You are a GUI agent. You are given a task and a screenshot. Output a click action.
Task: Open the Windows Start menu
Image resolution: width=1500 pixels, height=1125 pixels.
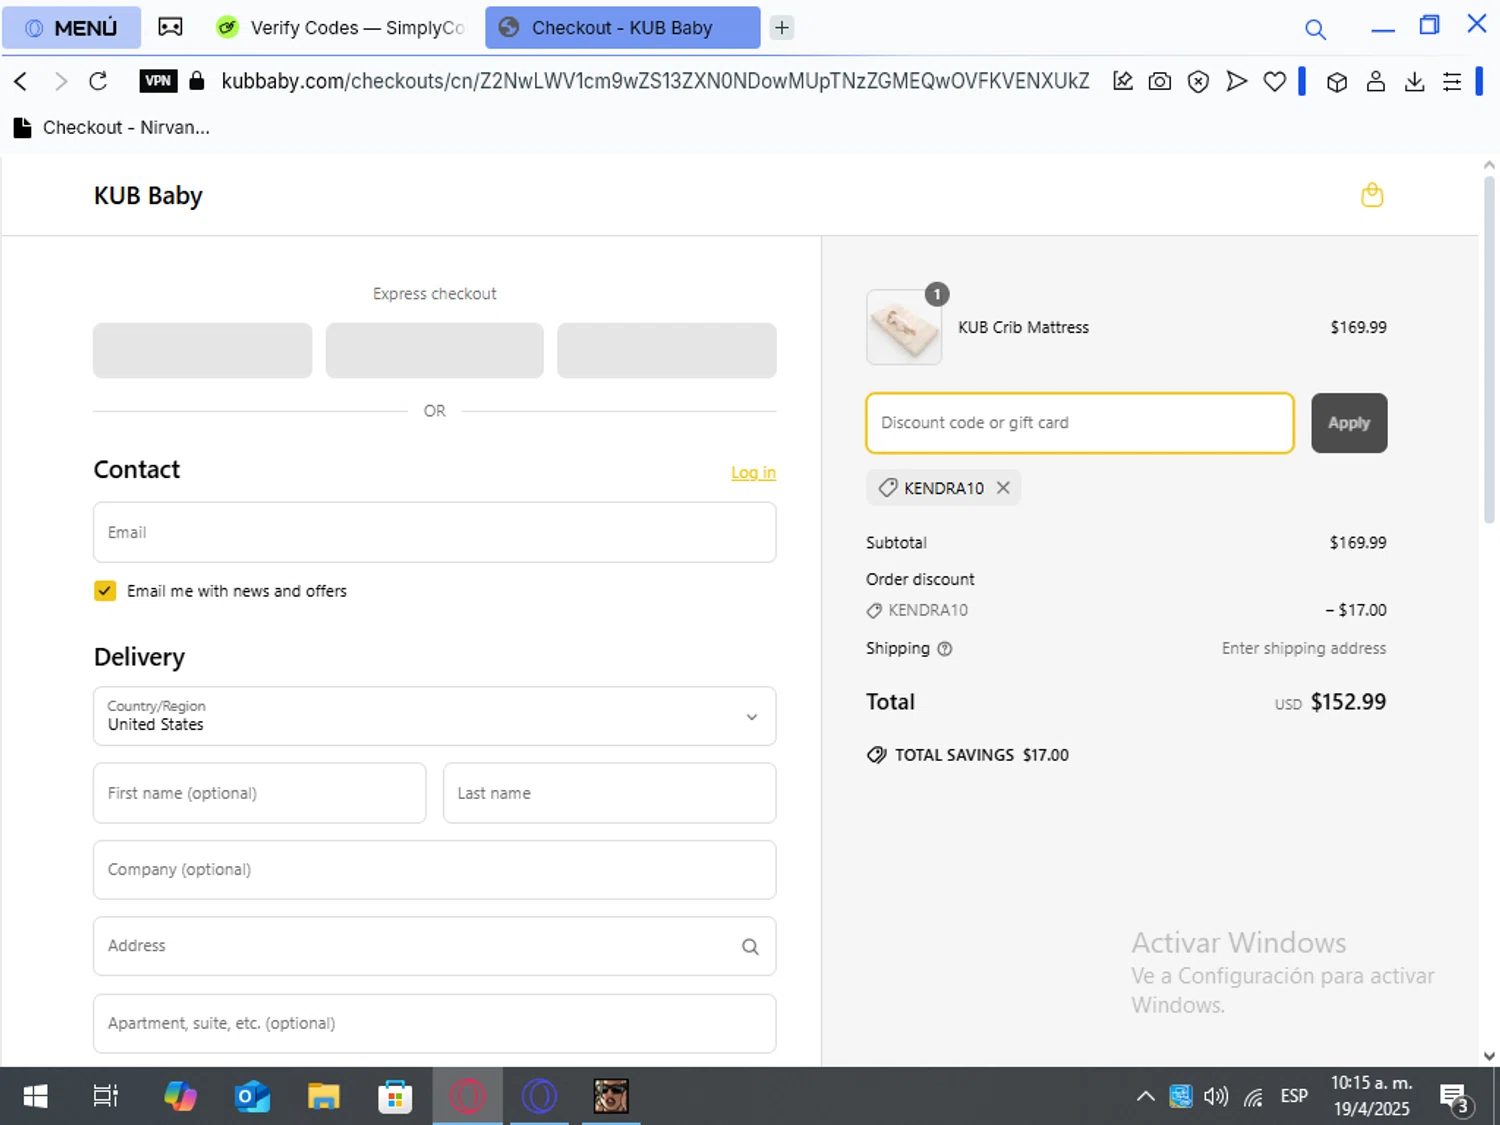[x=35, y=1097]
